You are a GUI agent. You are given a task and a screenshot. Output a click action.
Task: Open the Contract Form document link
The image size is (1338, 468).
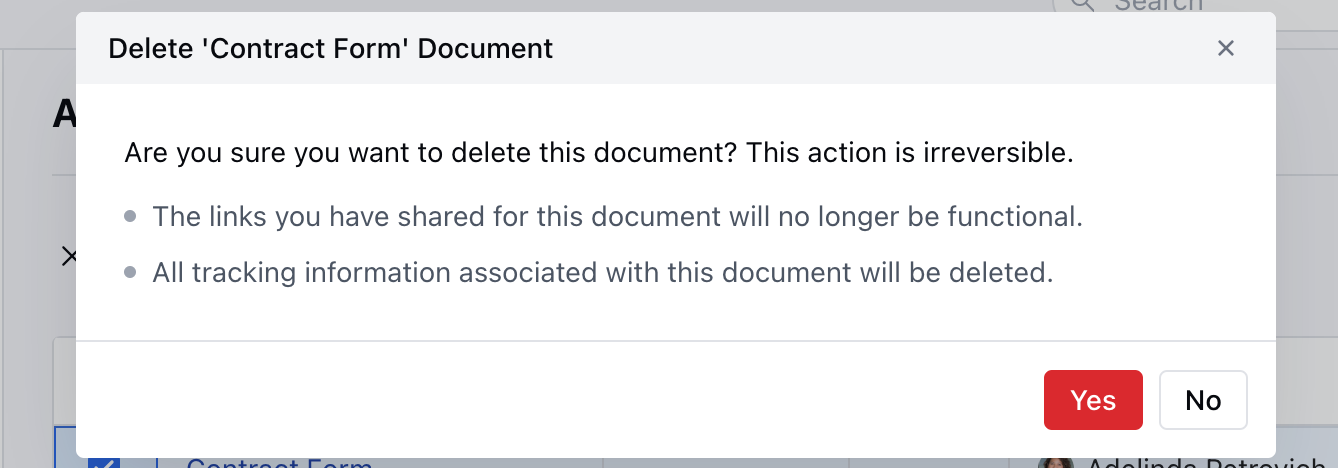[279, 464]
